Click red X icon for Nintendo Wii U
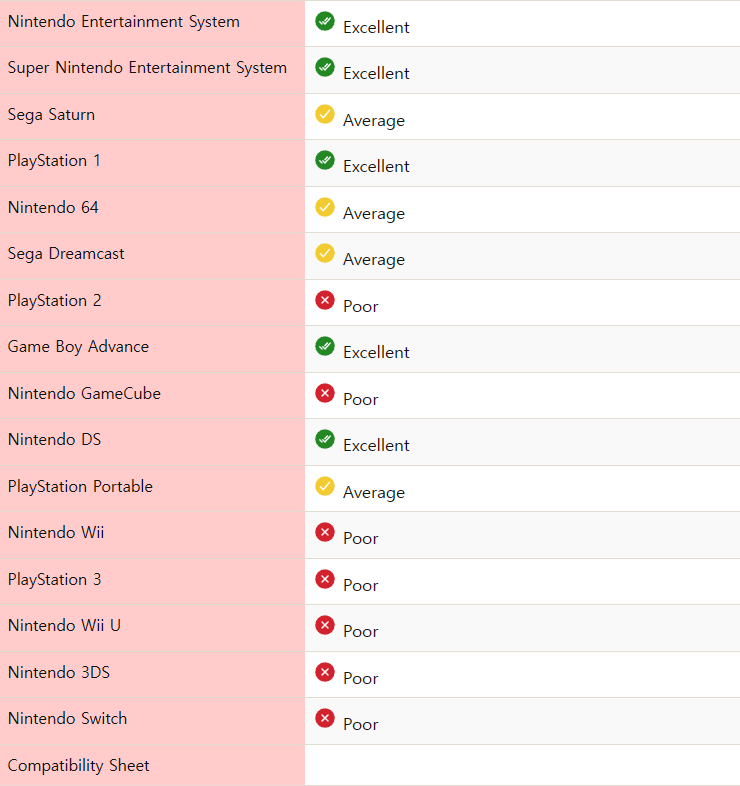Viewport: 740px width, 786px height. [325, 625]
